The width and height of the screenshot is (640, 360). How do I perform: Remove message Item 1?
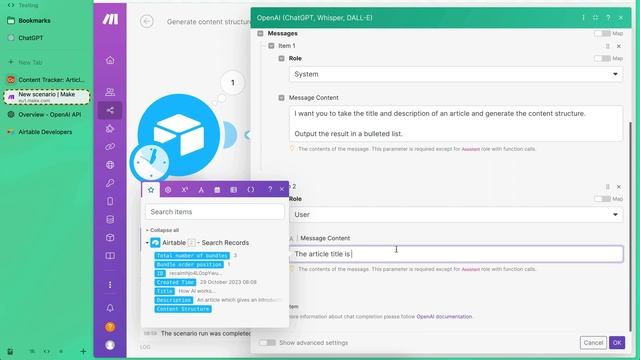coord(619,46)
